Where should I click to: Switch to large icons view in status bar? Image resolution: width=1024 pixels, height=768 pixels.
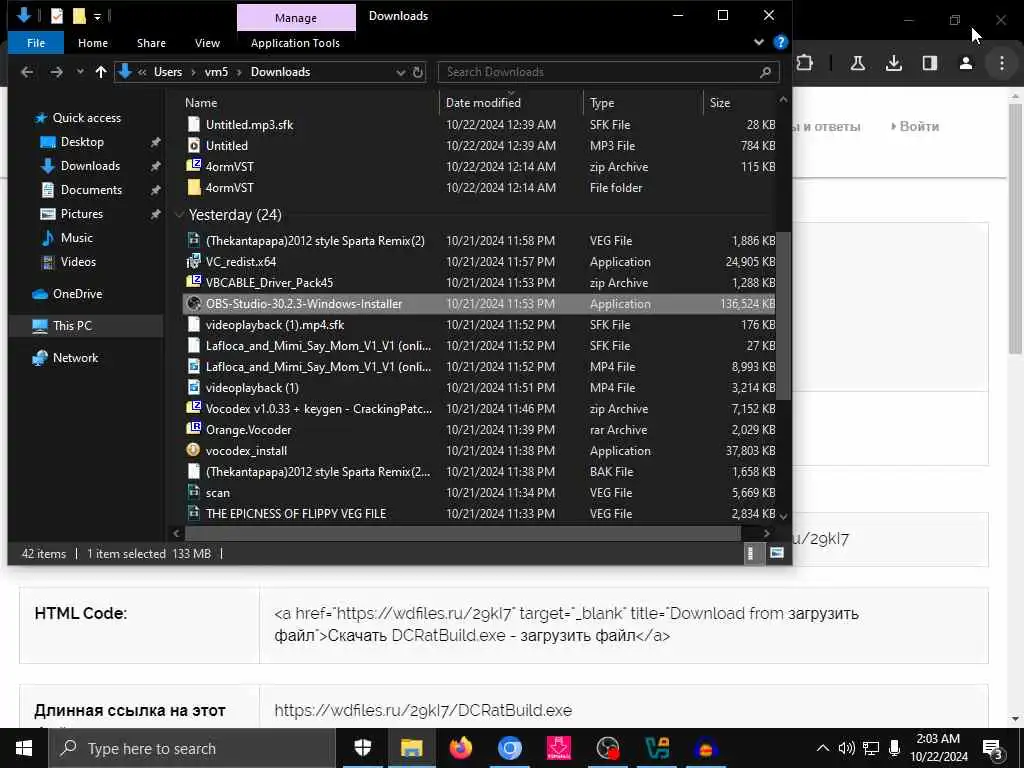point(776,553)
